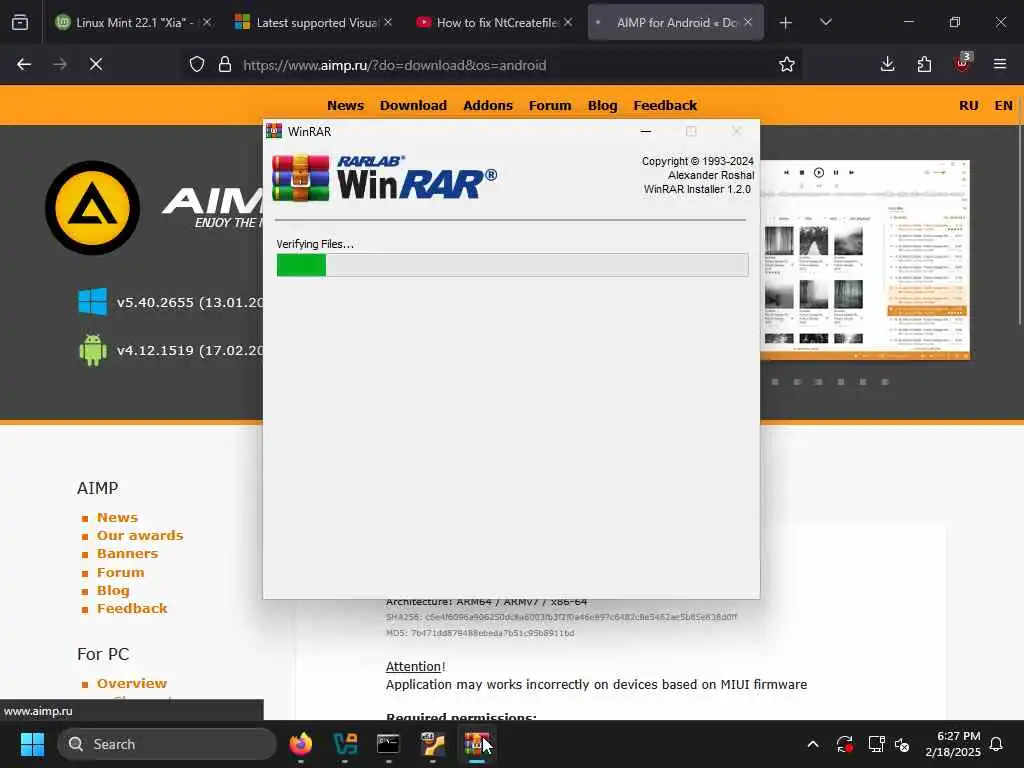Open the terminal icon on taskbar
Viewport: 1024px width, 768px height.
pos(389,744)
